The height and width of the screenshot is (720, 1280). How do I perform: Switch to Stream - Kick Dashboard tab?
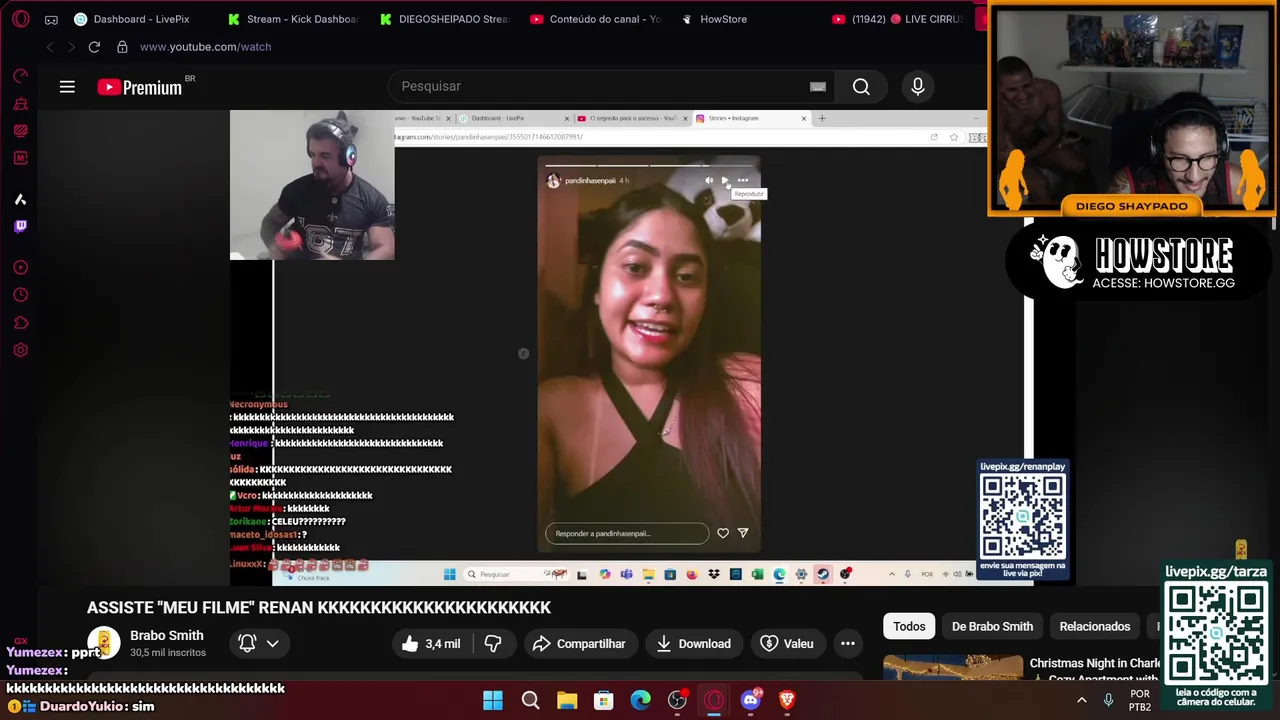[x=293, y=19]
